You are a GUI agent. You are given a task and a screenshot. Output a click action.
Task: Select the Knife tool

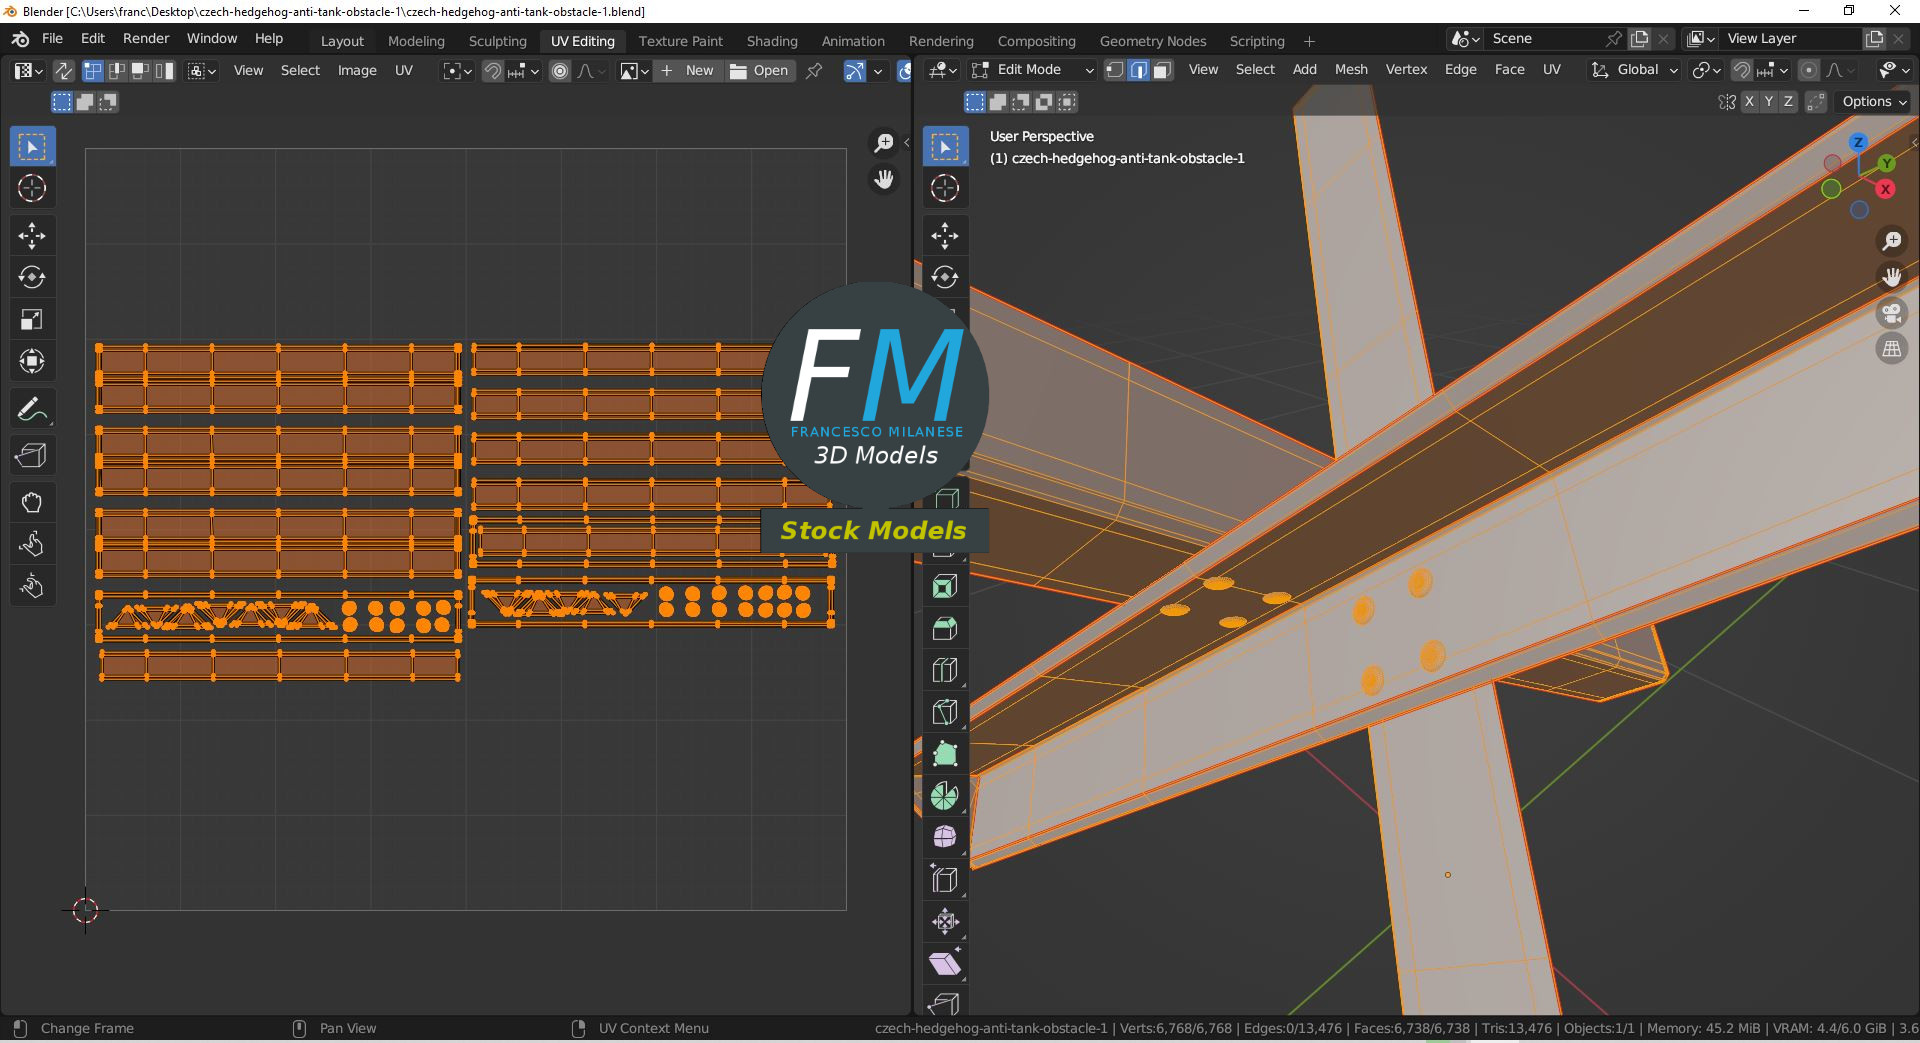point(945,712)
